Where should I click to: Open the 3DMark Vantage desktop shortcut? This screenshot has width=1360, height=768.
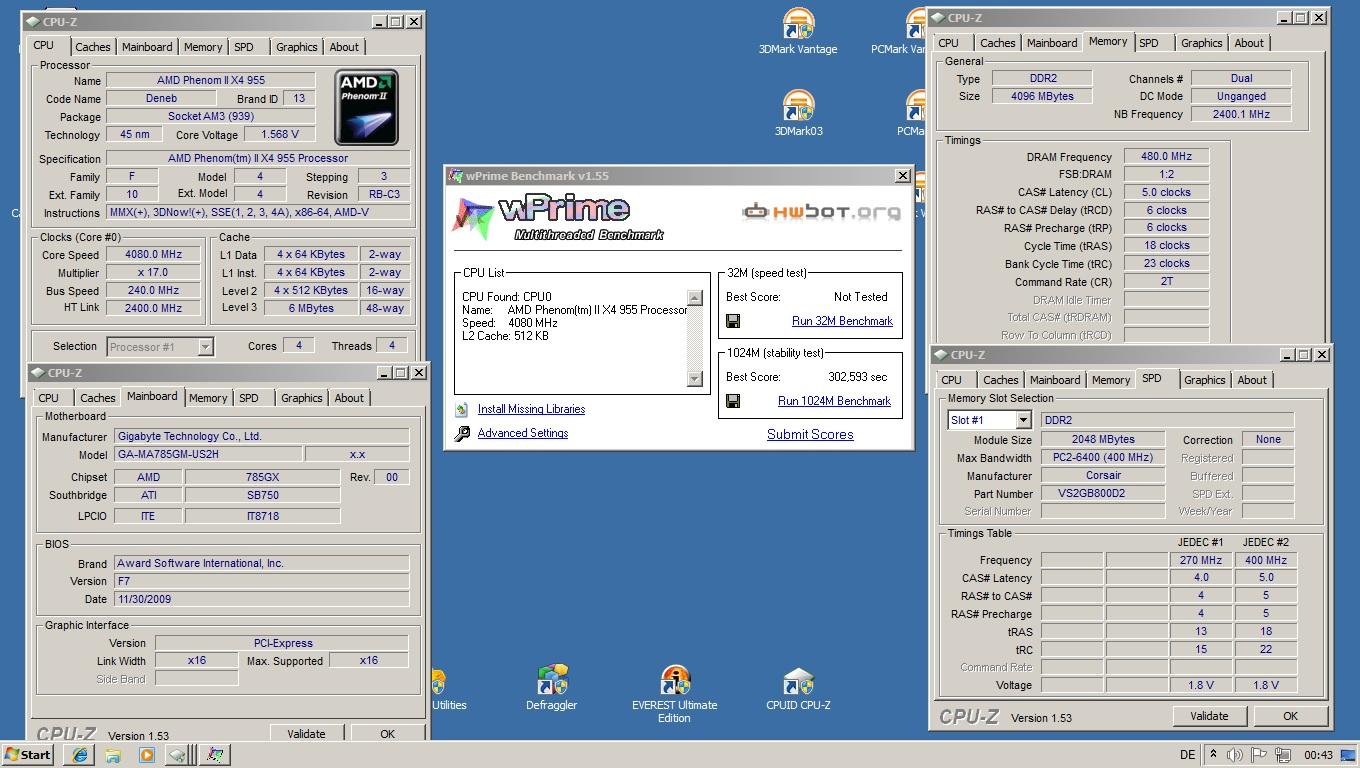[x=798, y=31]
